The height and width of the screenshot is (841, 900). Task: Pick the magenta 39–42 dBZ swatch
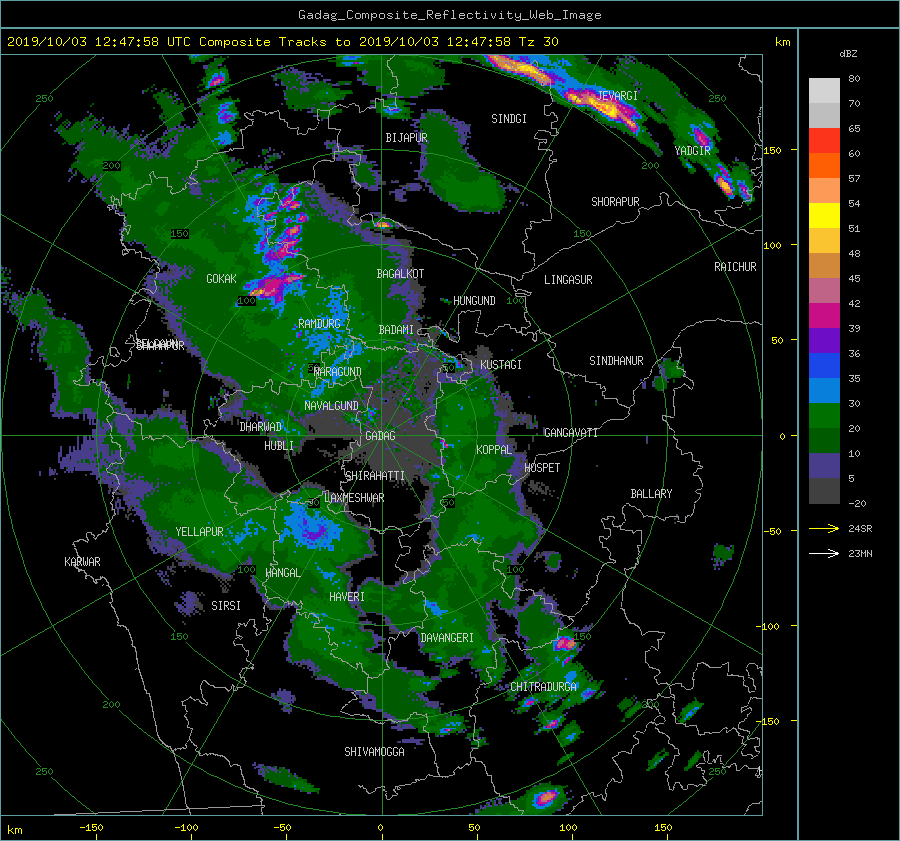pos(824,316)
